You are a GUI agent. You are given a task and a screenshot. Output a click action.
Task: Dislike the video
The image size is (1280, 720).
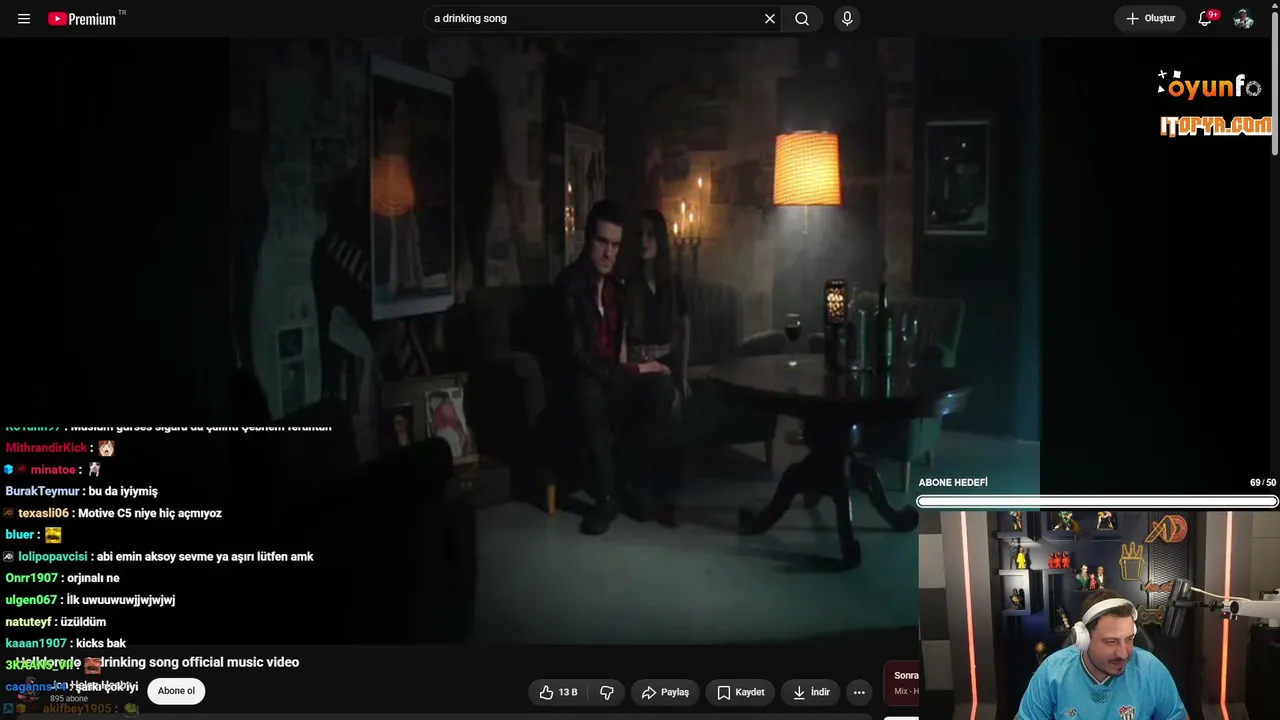click(x=607, y=692)
